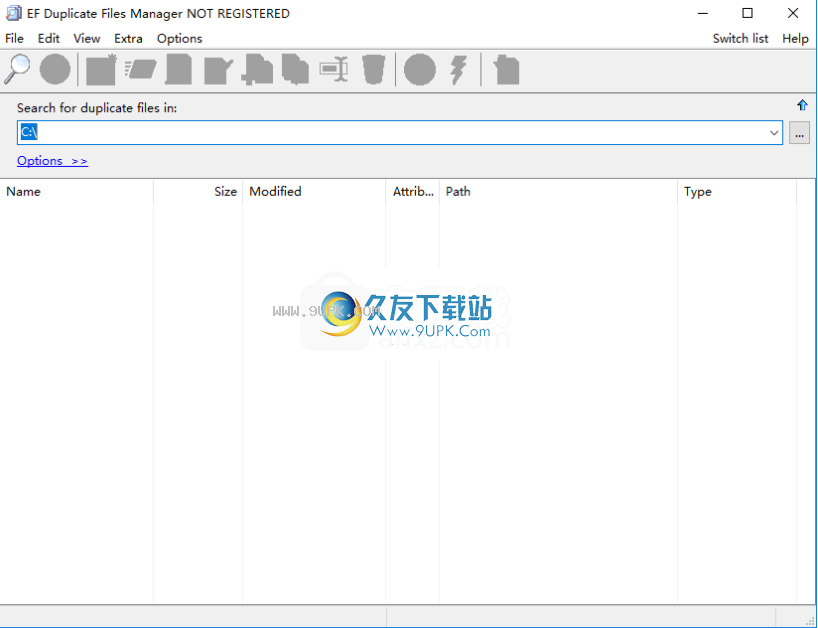Click the browse folder '...' button
Viewport: 818px width, 628px height.
pos(799,132)
